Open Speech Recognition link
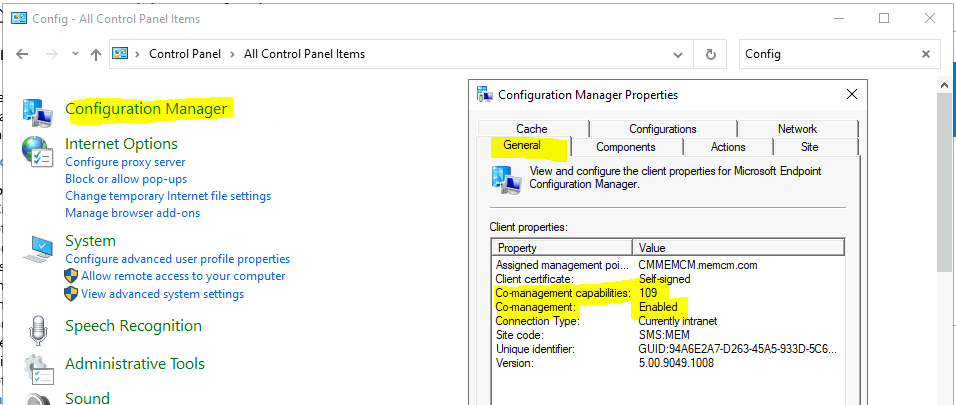 point(134,326)
